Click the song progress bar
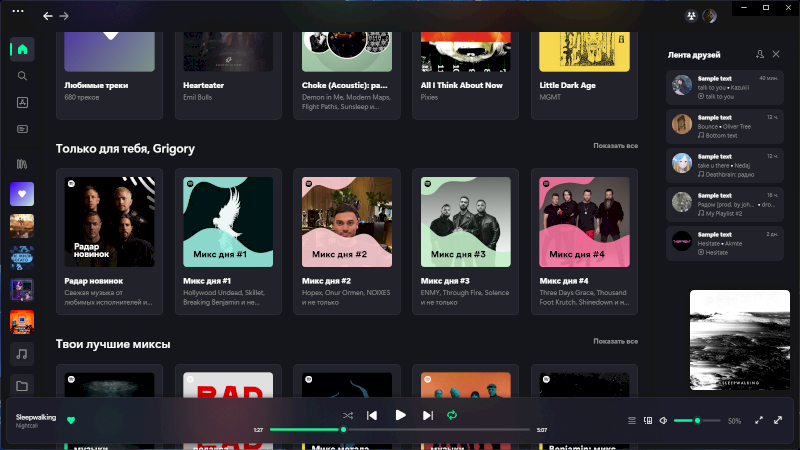 point(400,429)
